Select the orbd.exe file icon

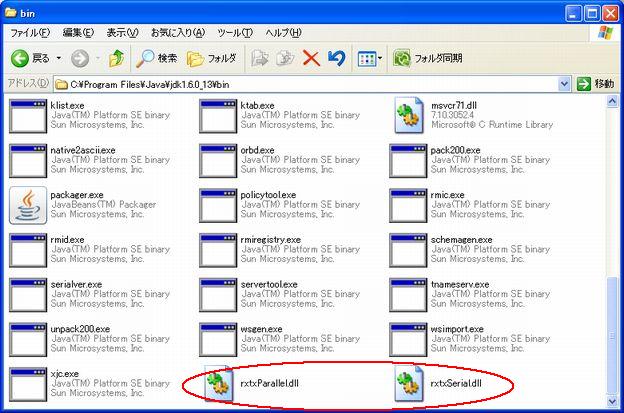coord(218,161)
